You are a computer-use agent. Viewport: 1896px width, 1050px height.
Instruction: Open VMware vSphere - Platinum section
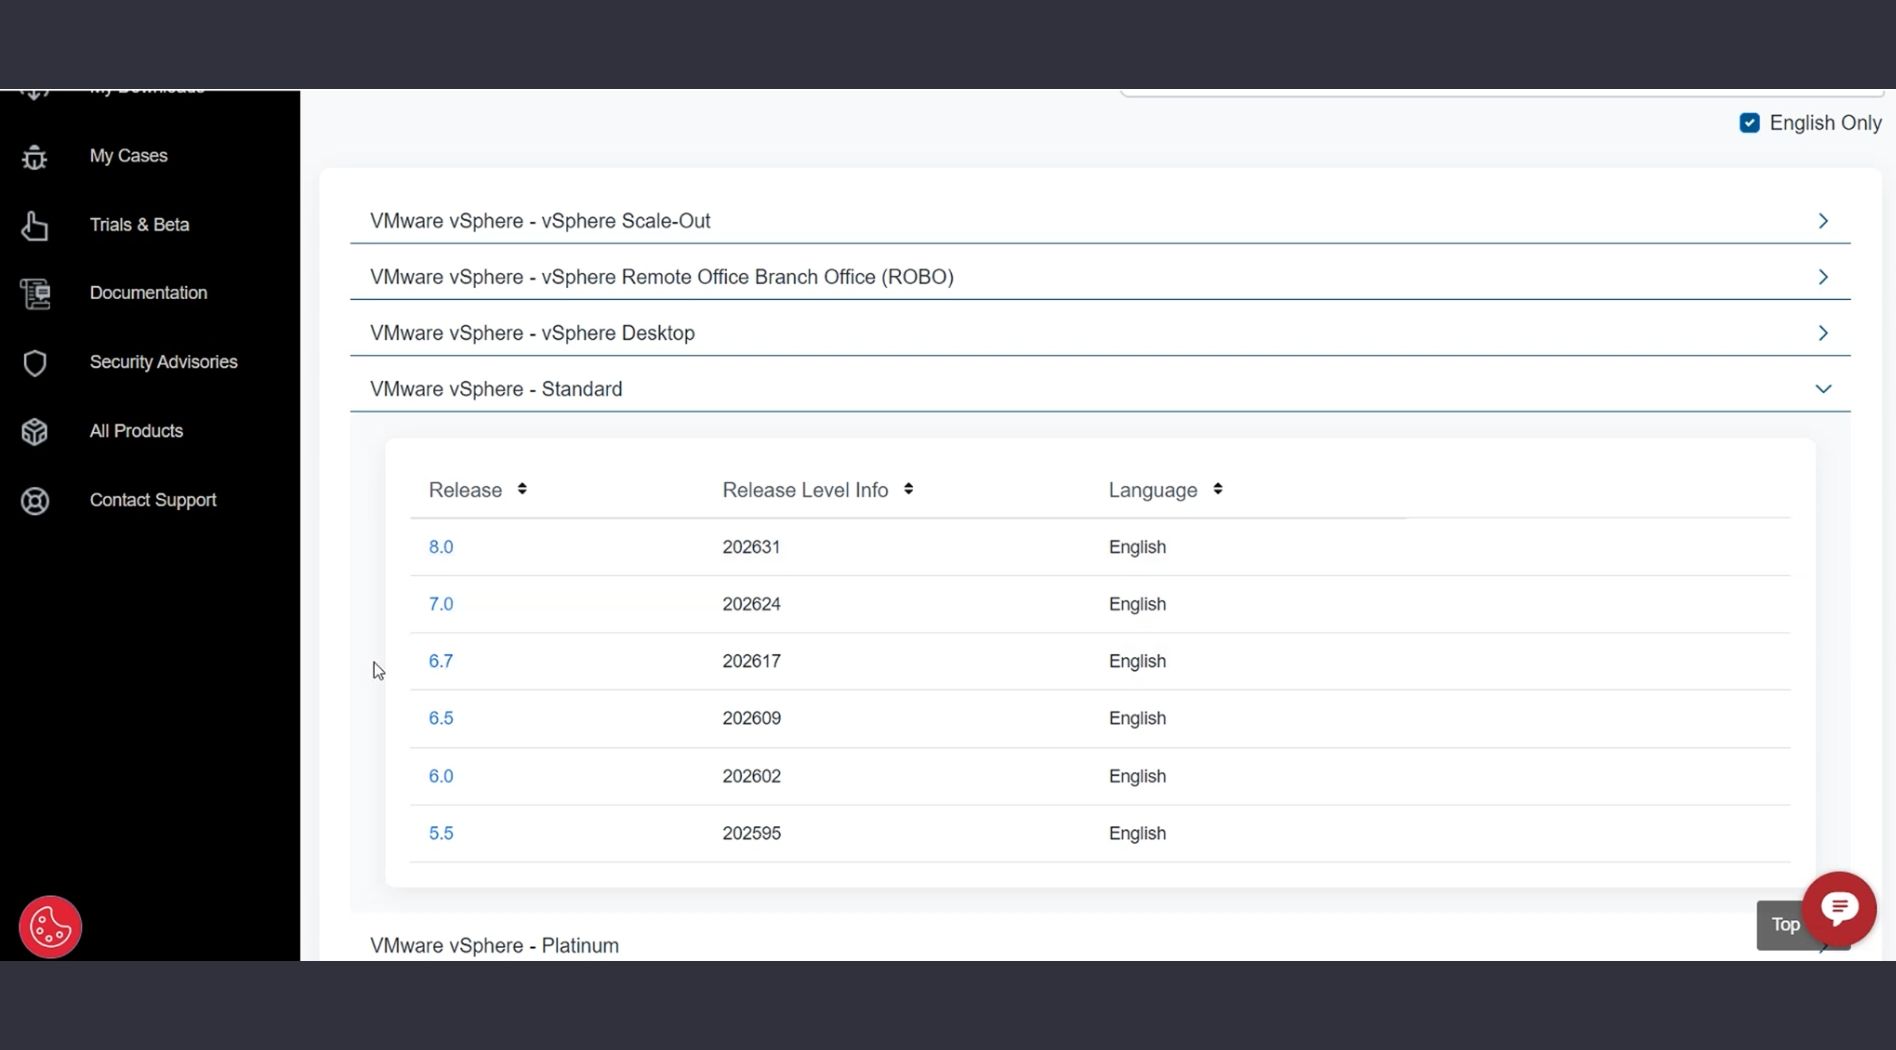494,945
